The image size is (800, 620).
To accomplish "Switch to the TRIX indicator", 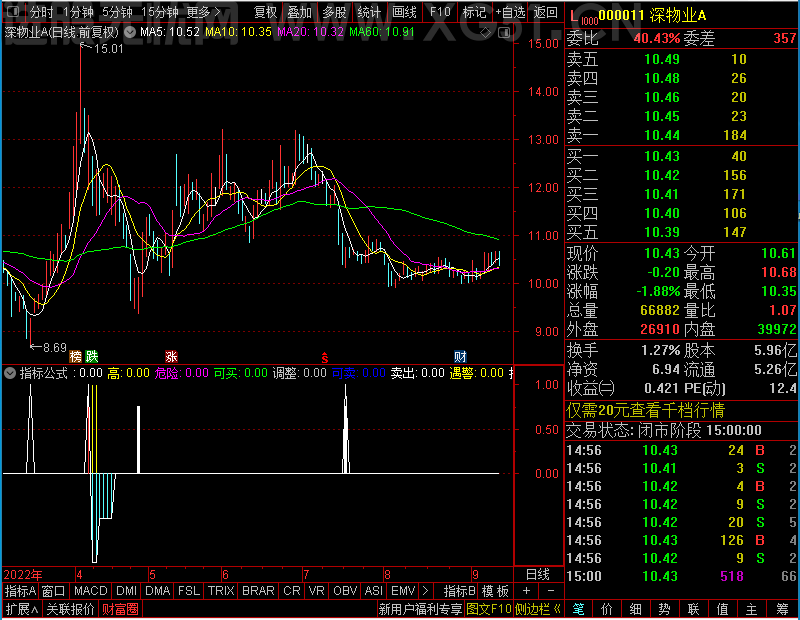I will click(221, 591).
